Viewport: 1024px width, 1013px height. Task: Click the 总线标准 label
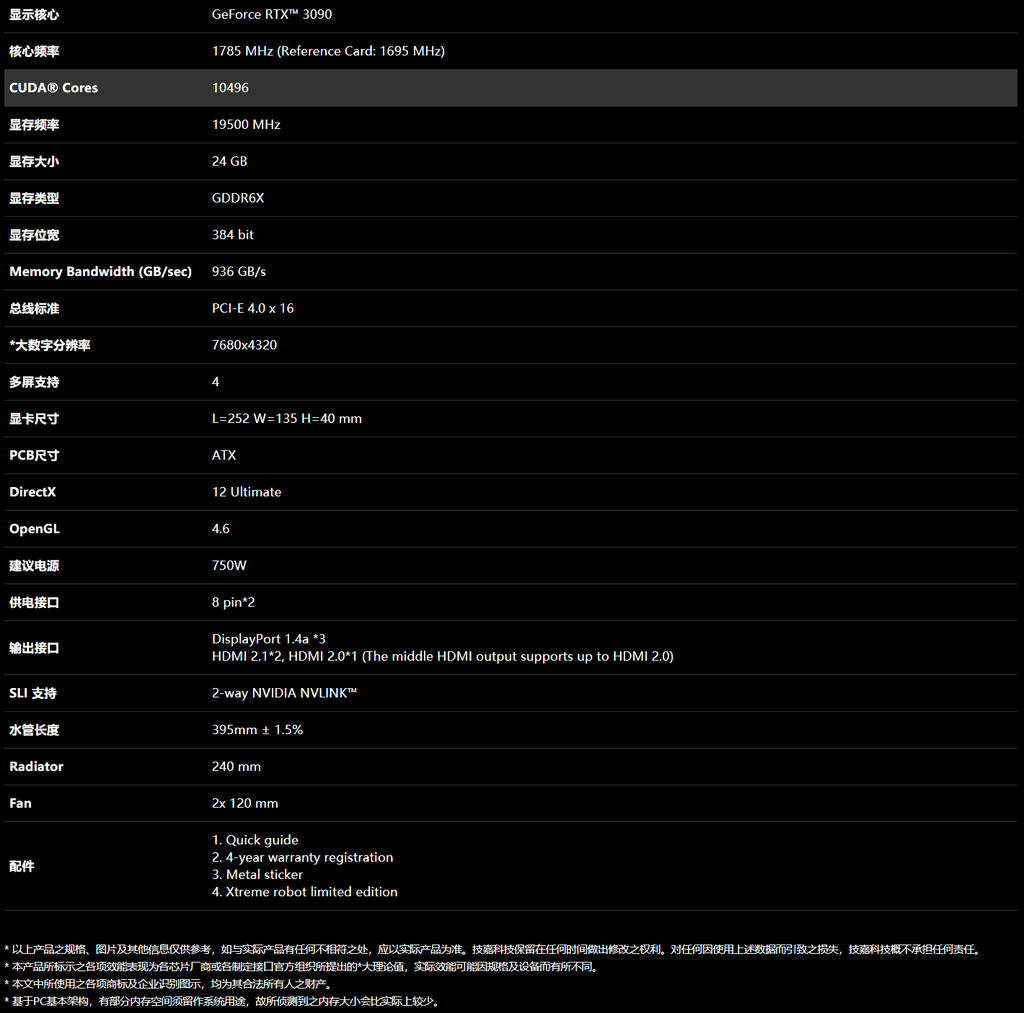point(34,308)
